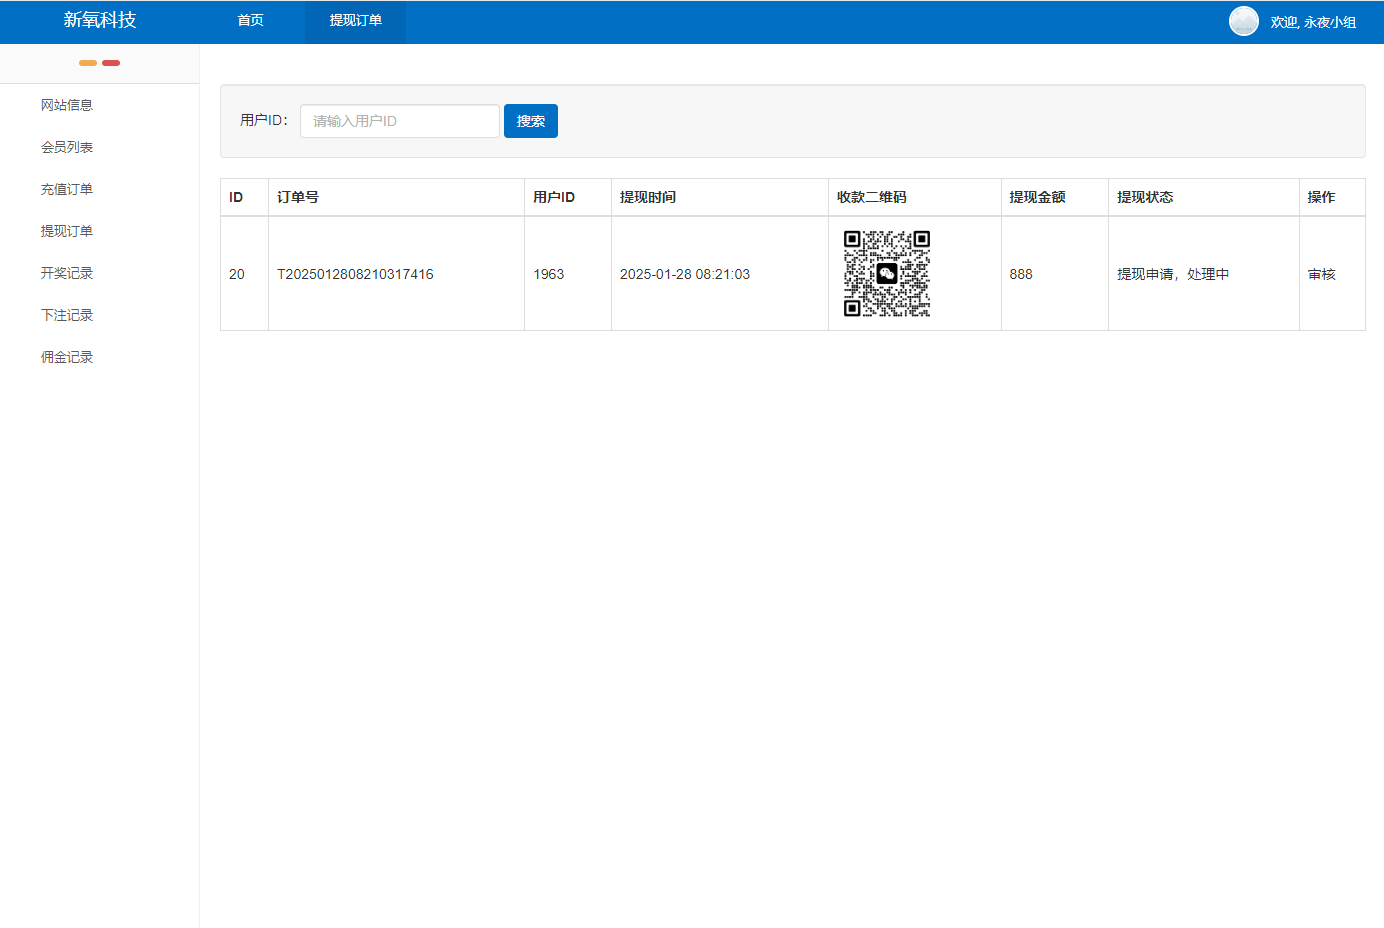Screen dimensions: 1384x928
Task: Click the yellow indicator dash above the sidebar
Action: click(x=88, y=62)
